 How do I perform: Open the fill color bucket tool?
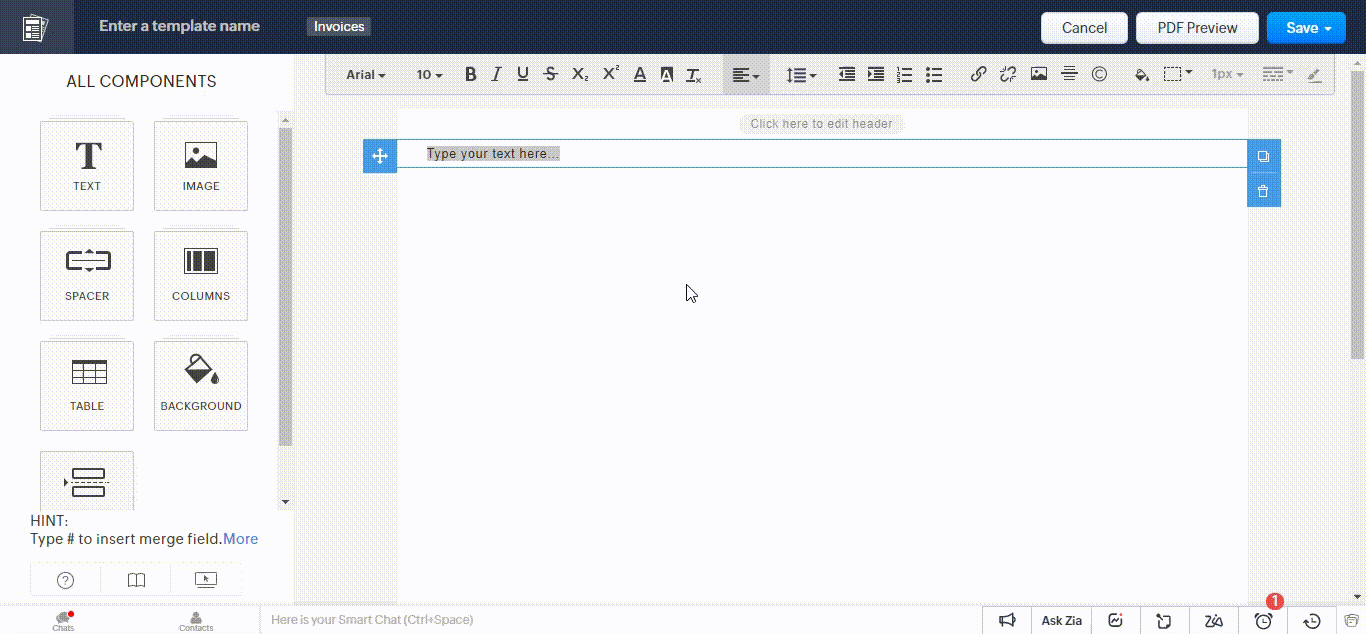point(1142,74)
